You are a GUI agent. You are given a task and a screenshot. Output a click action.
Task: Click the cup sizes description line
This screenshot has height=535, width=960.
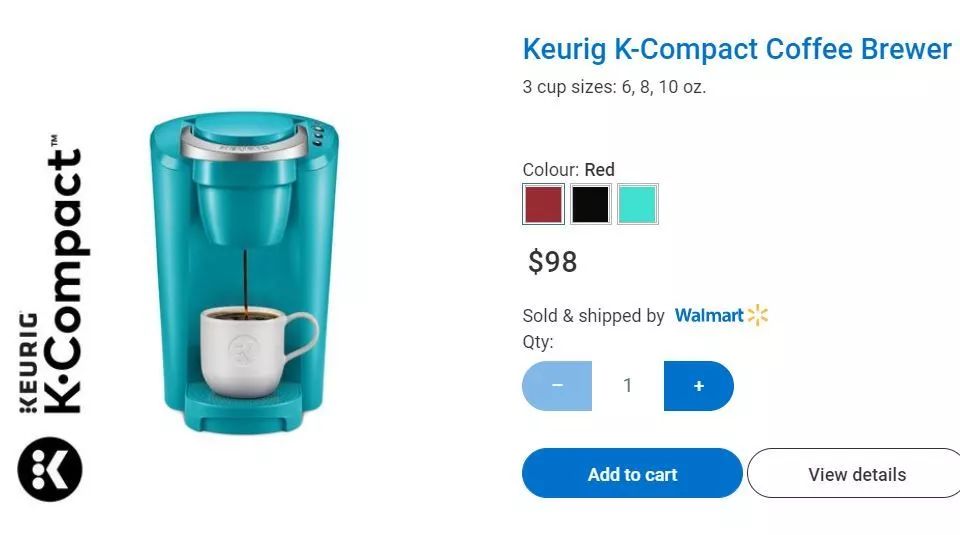pyautogui.click(x=614, y=87)
